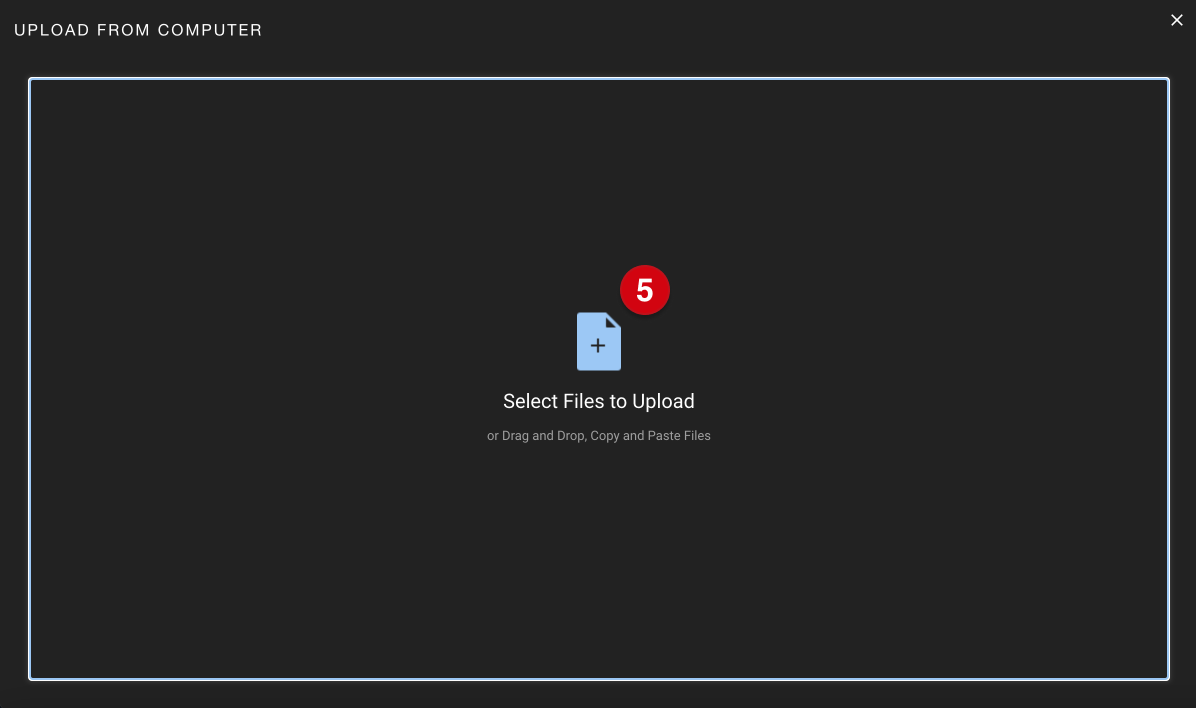Click the Select Files to Upload text
The image size is (1196, 708).
point(599,401)
